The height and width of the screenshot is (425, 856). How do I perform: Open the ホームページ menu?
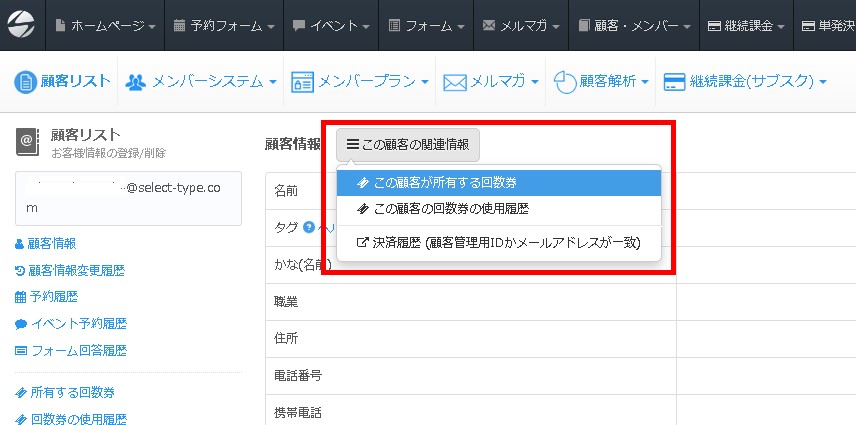point(105,26)
